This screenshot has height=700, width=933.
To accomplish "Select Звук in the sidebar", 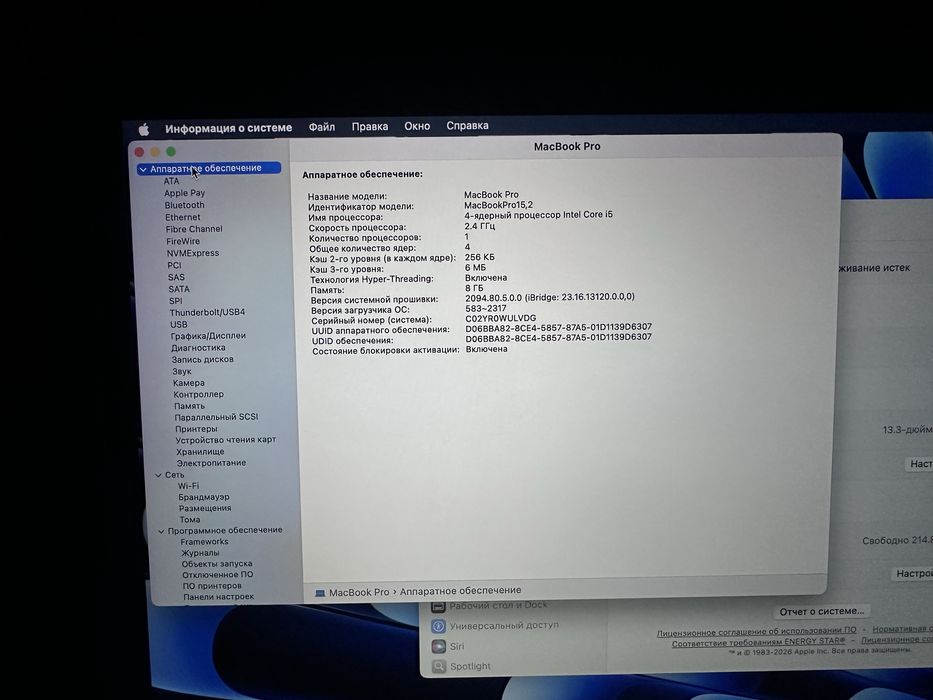I will (182, 371).
